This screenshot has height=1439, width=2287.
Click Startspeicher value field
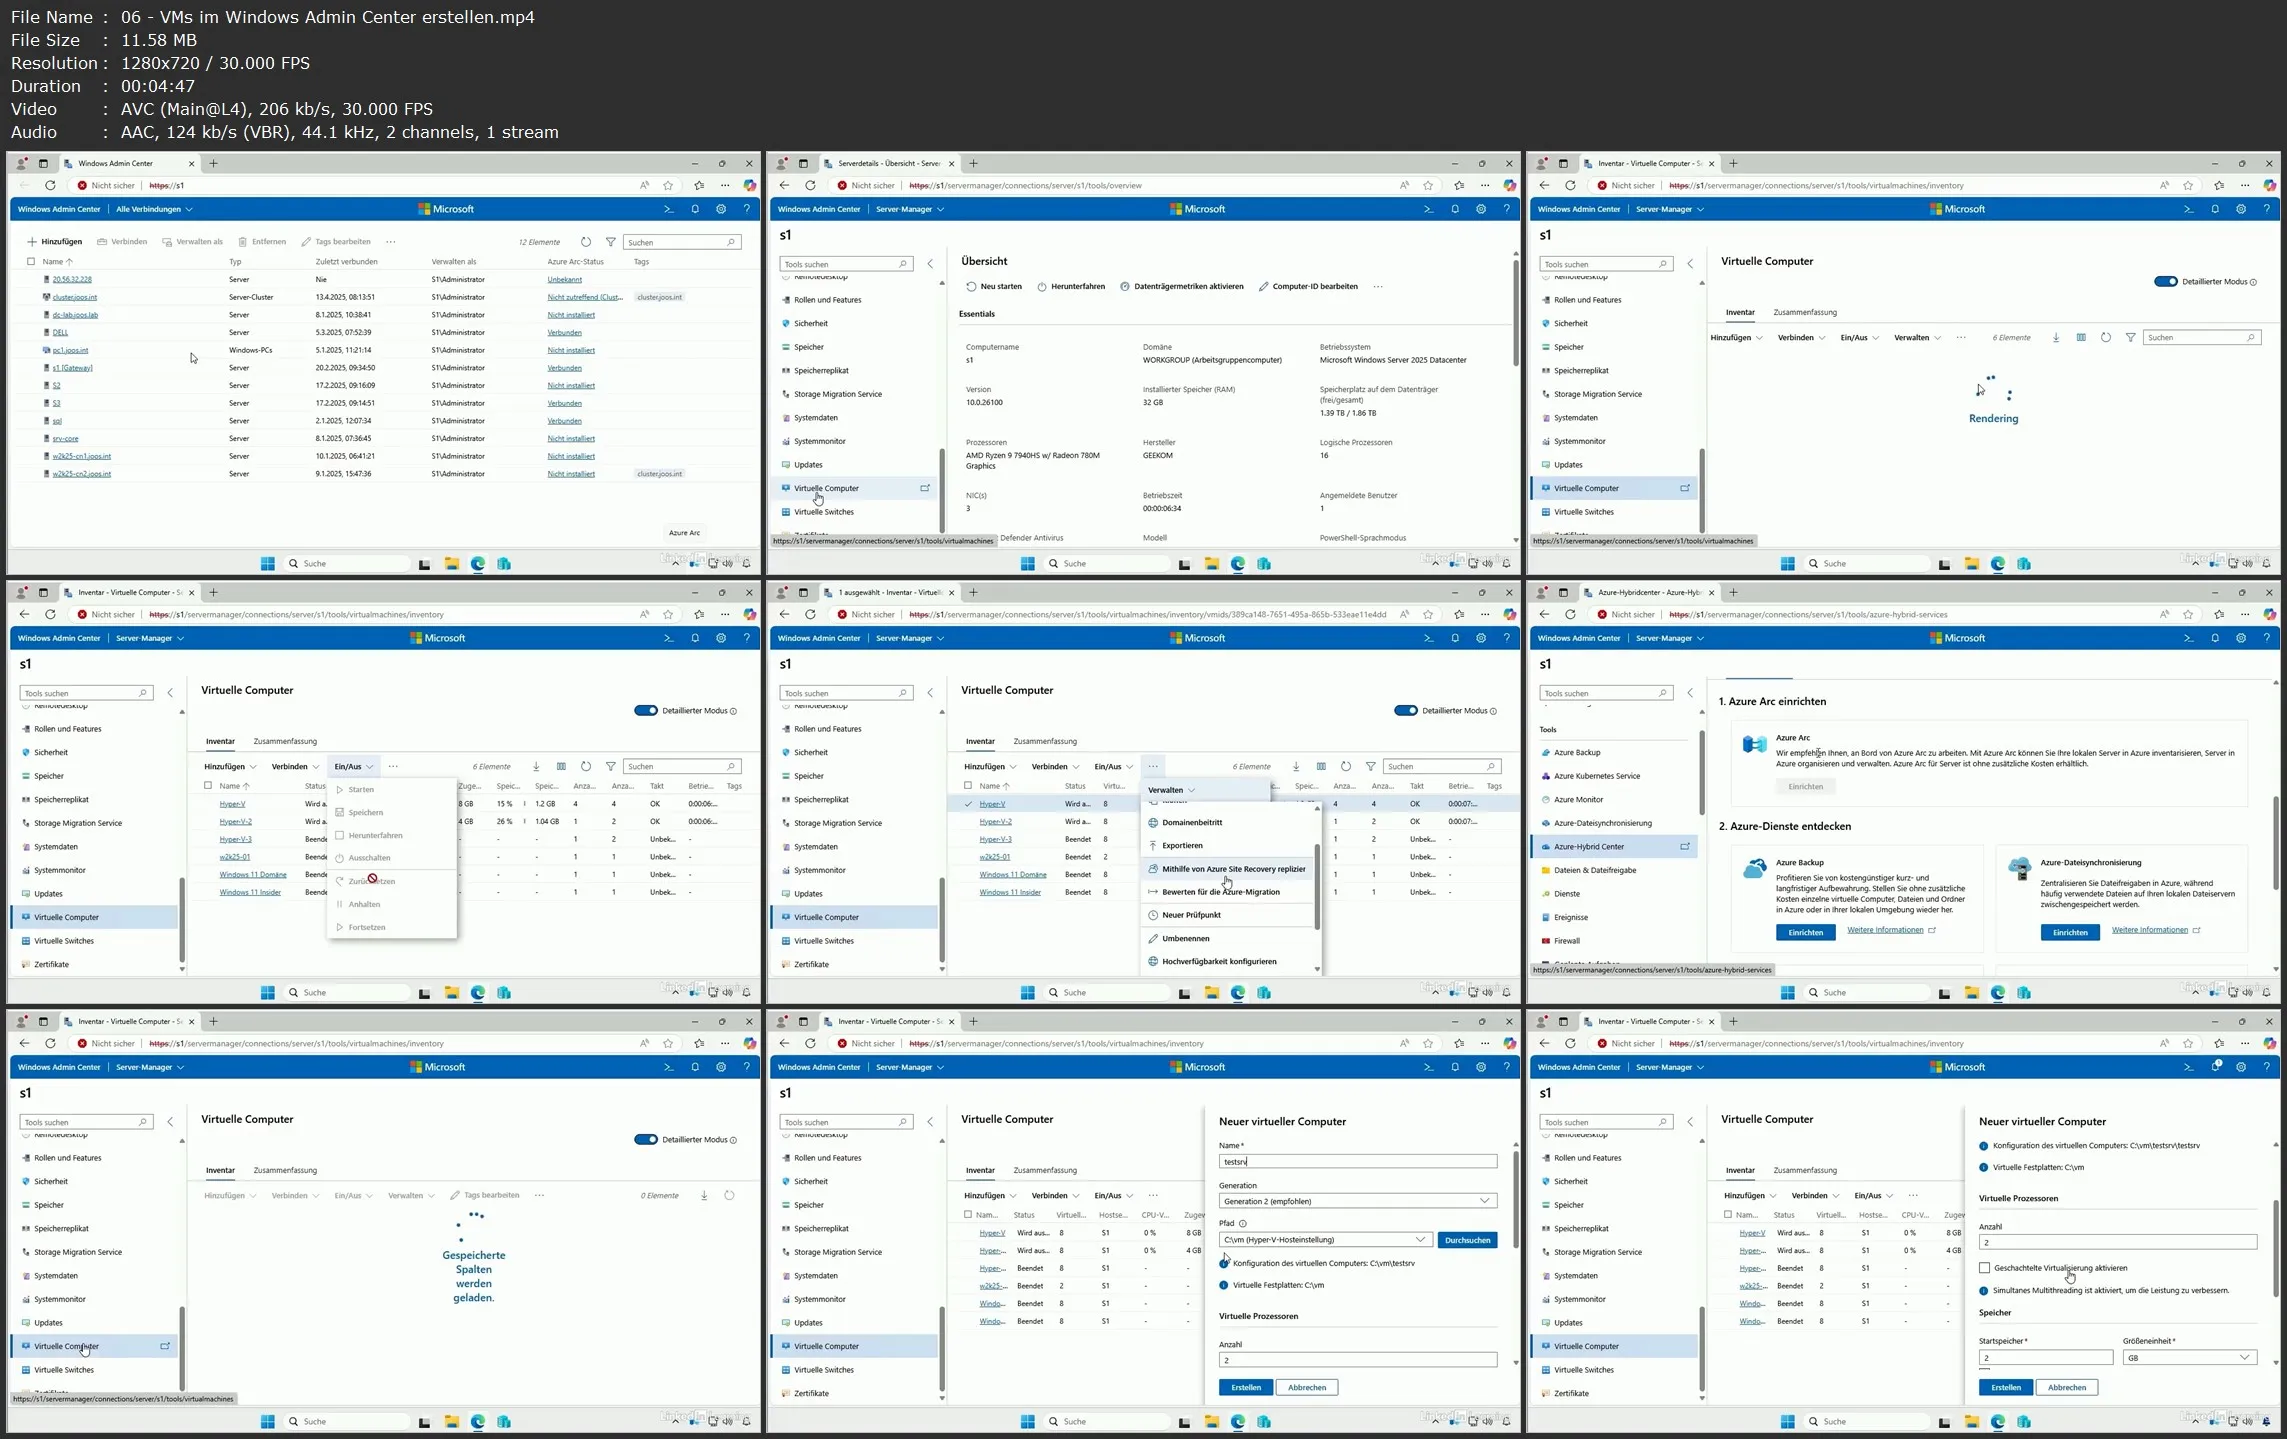(2045, 1358)
